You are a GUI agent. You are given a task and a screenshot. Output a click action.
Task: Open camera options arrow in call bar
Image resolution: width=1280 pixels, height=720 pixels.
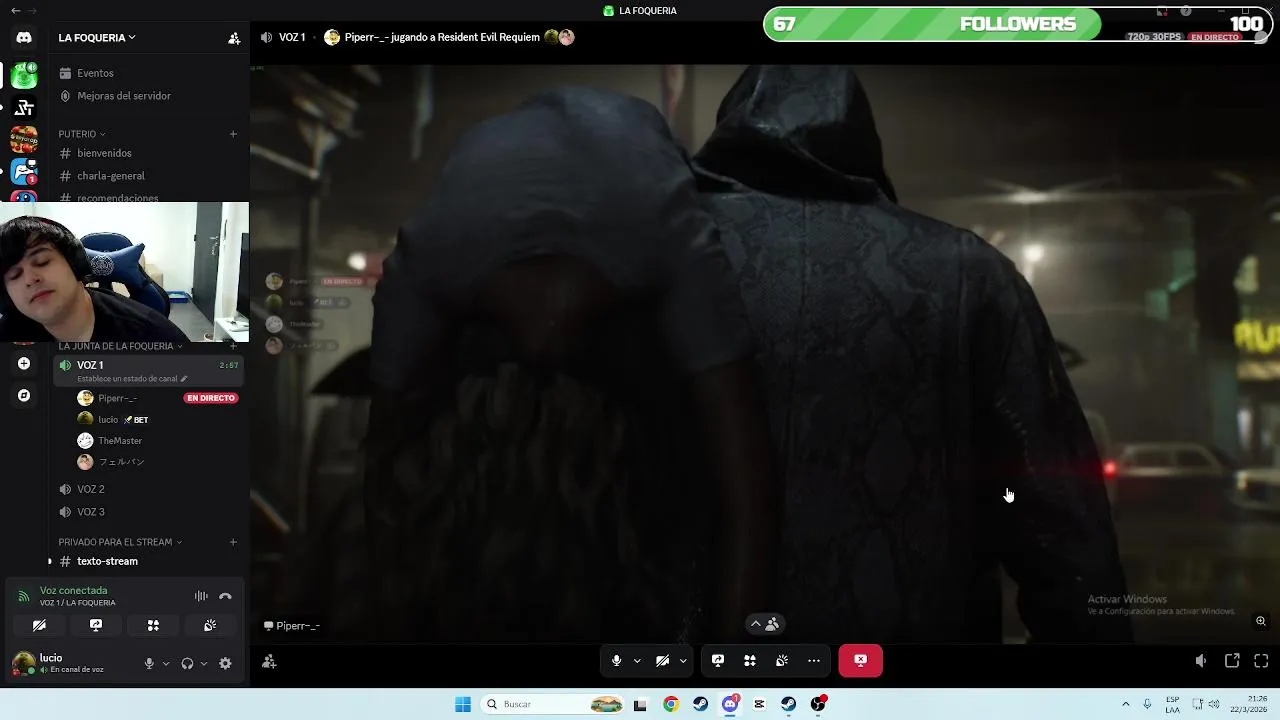tap(683, 661)
